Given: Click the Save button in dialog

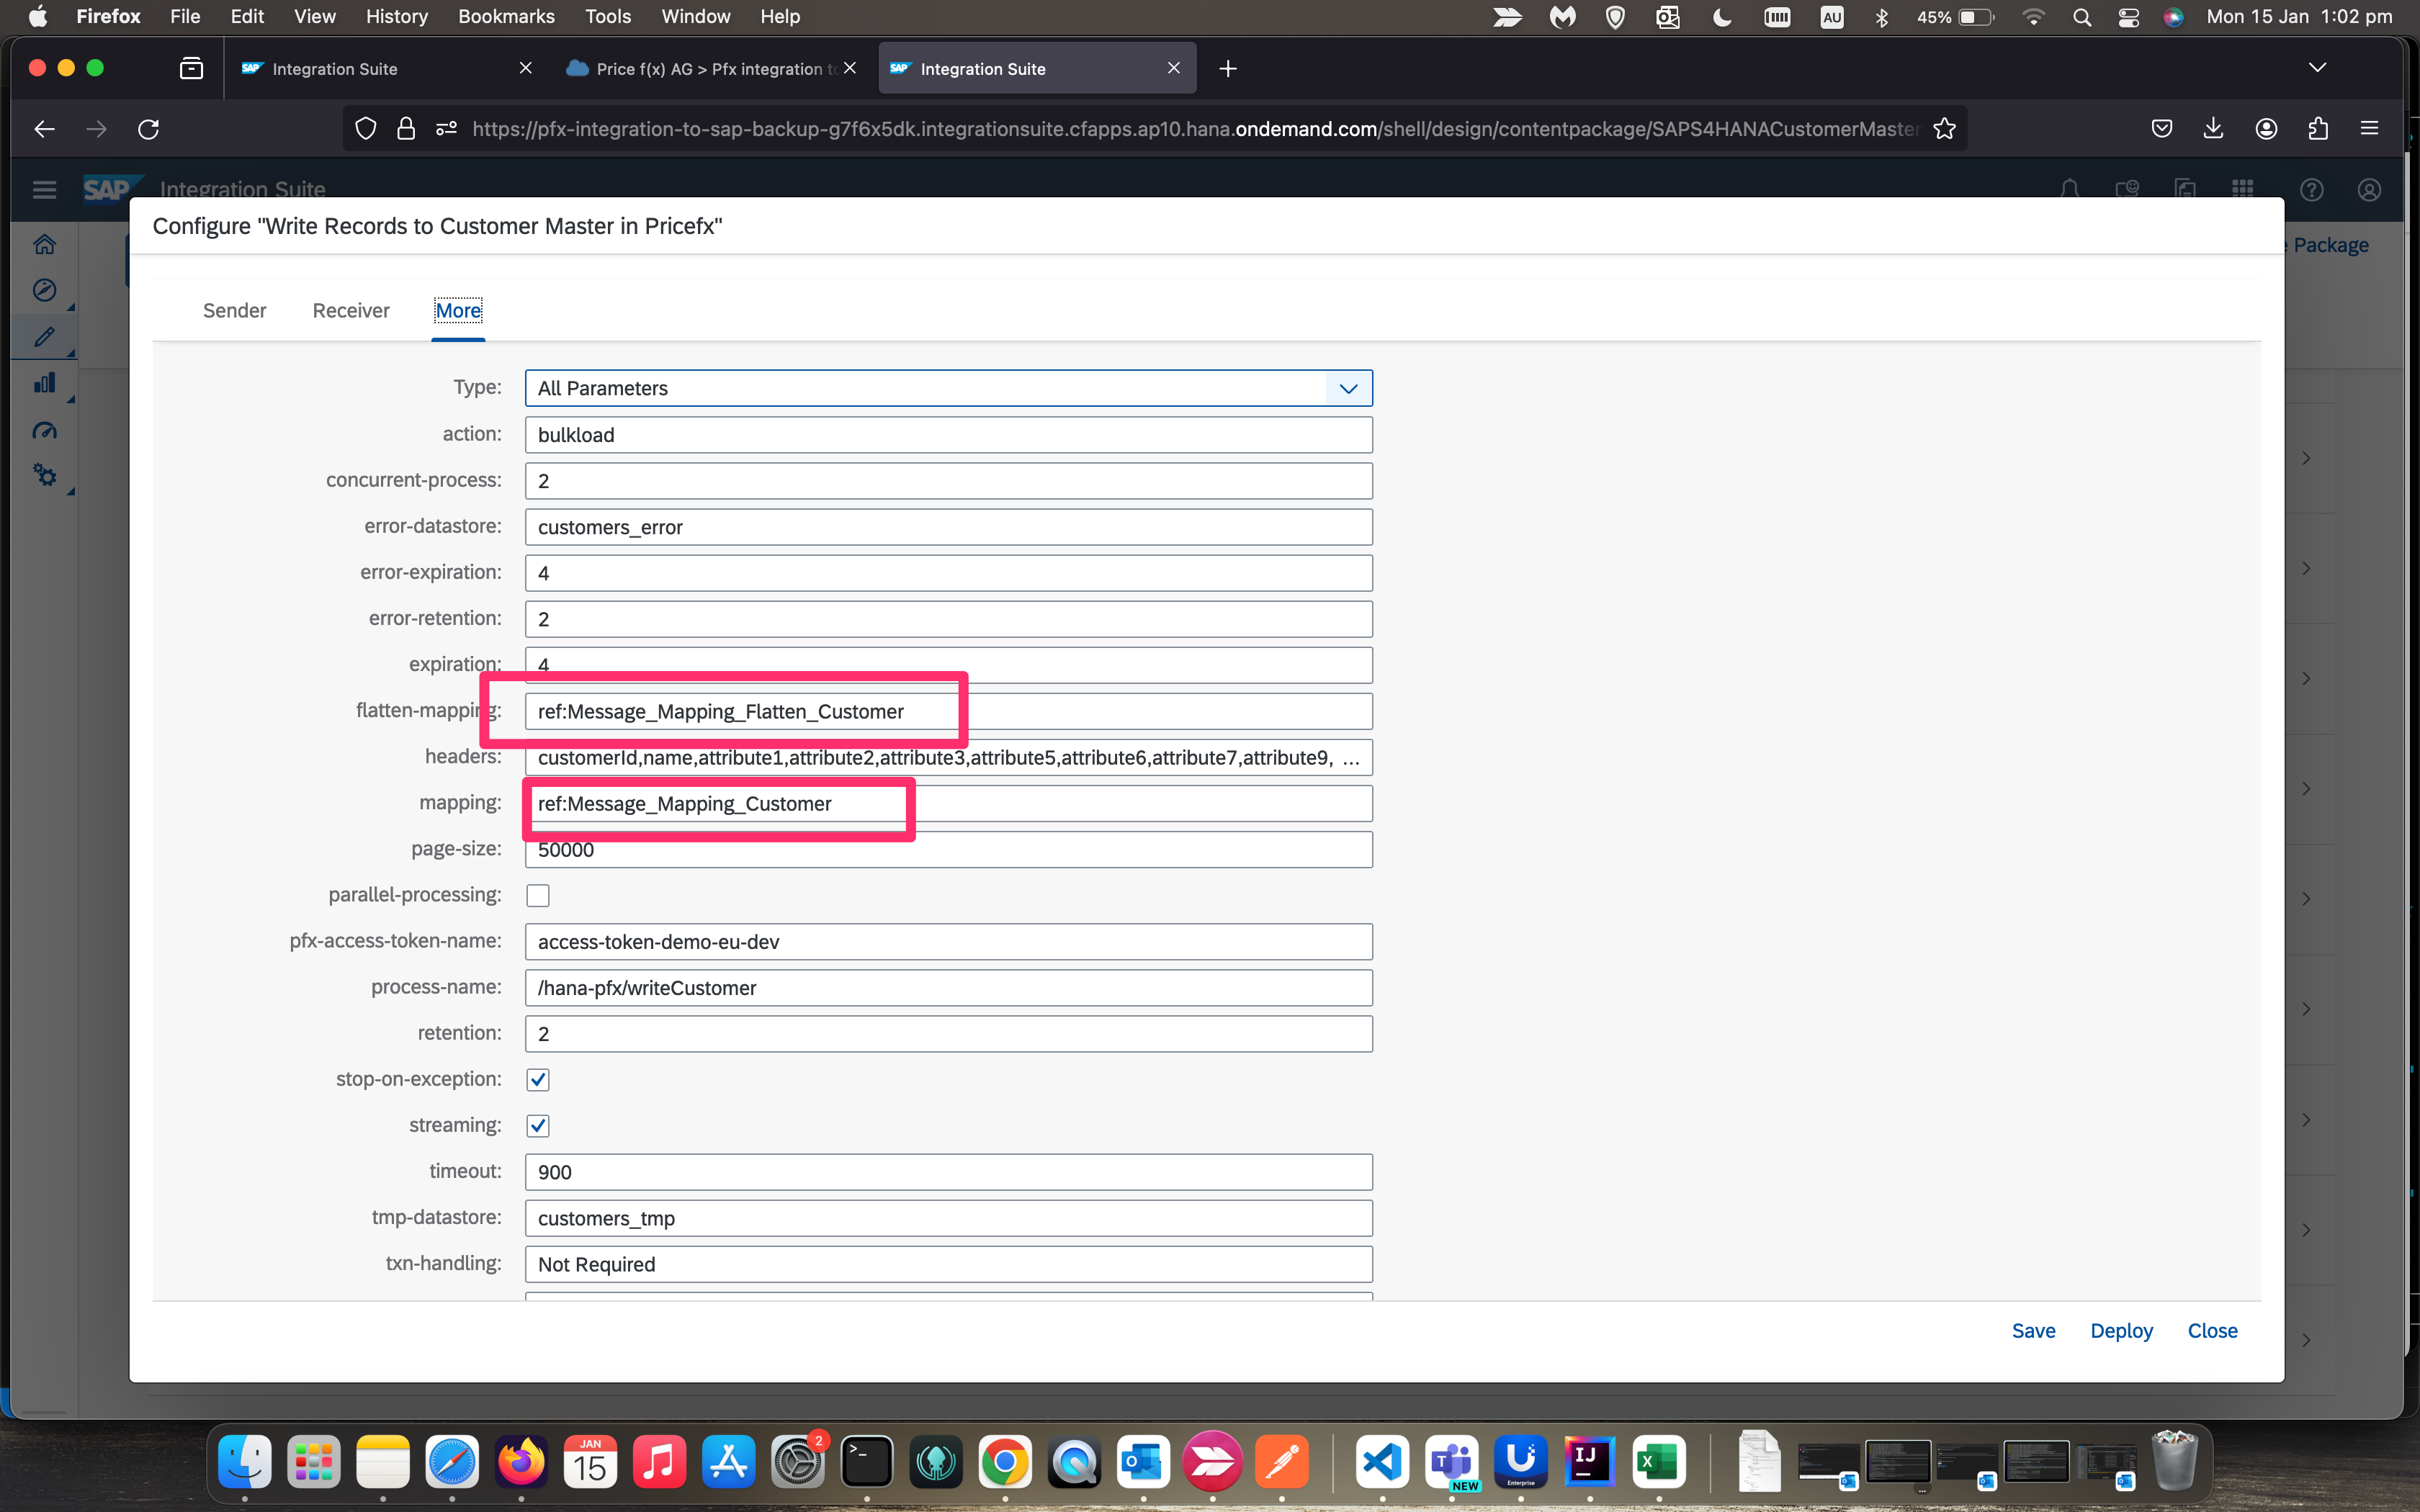Looking at the screenshot, I should pyautogui.click(x=2033, y=1331).
